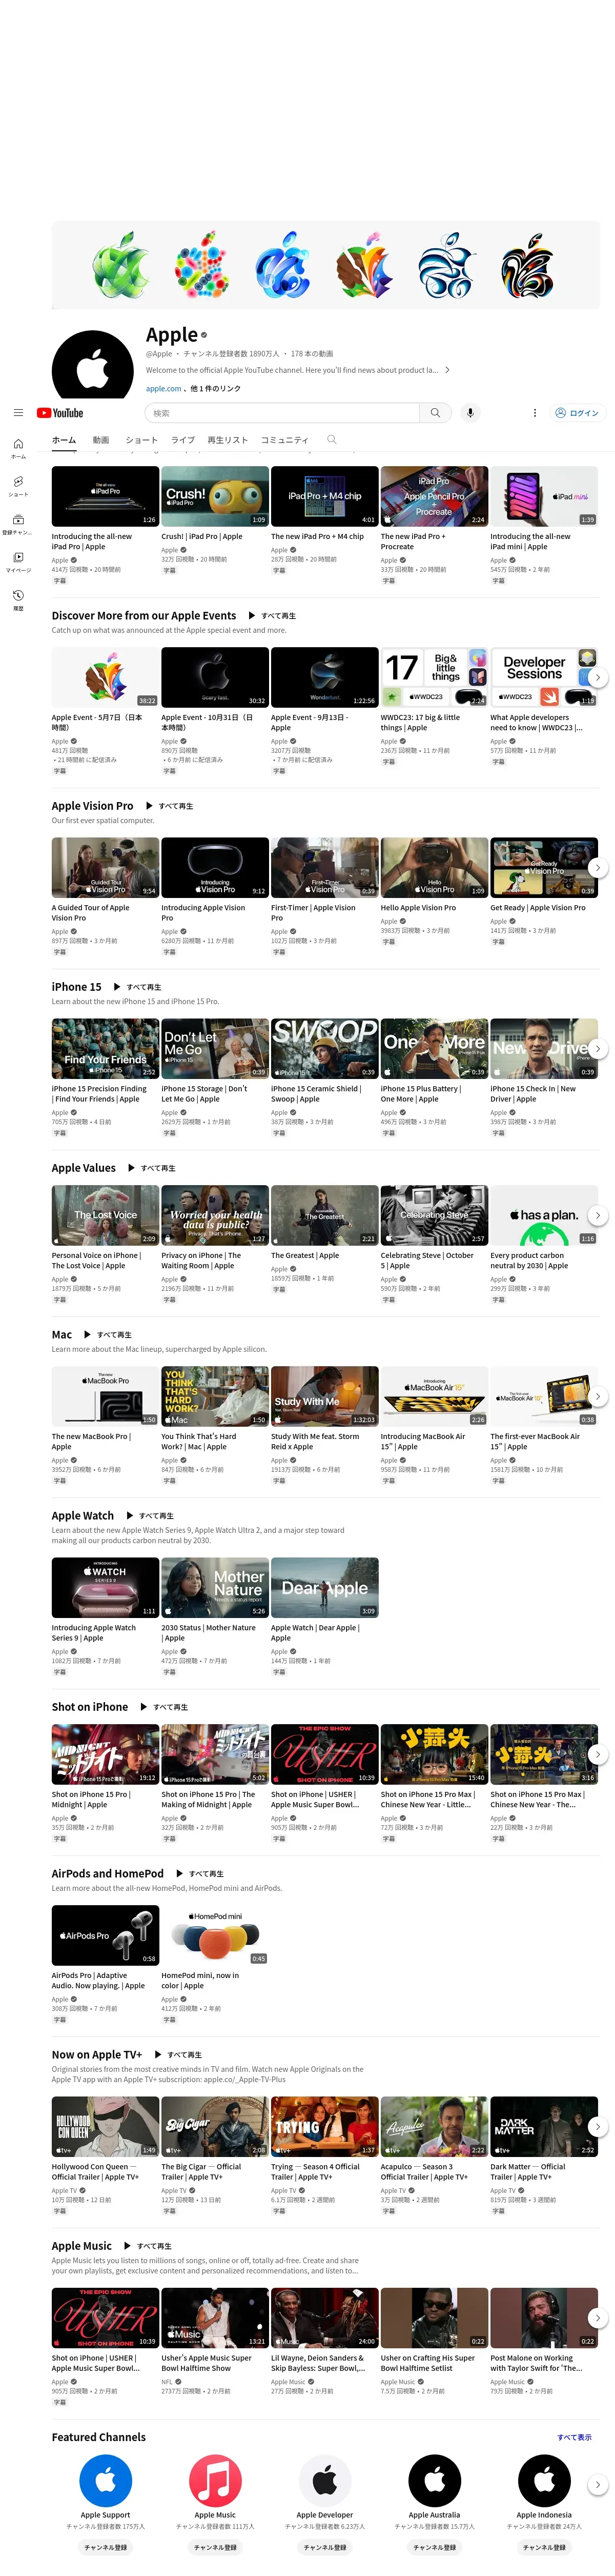
Task: Switch to the ショート channel tab
Action: coord(141,440)
